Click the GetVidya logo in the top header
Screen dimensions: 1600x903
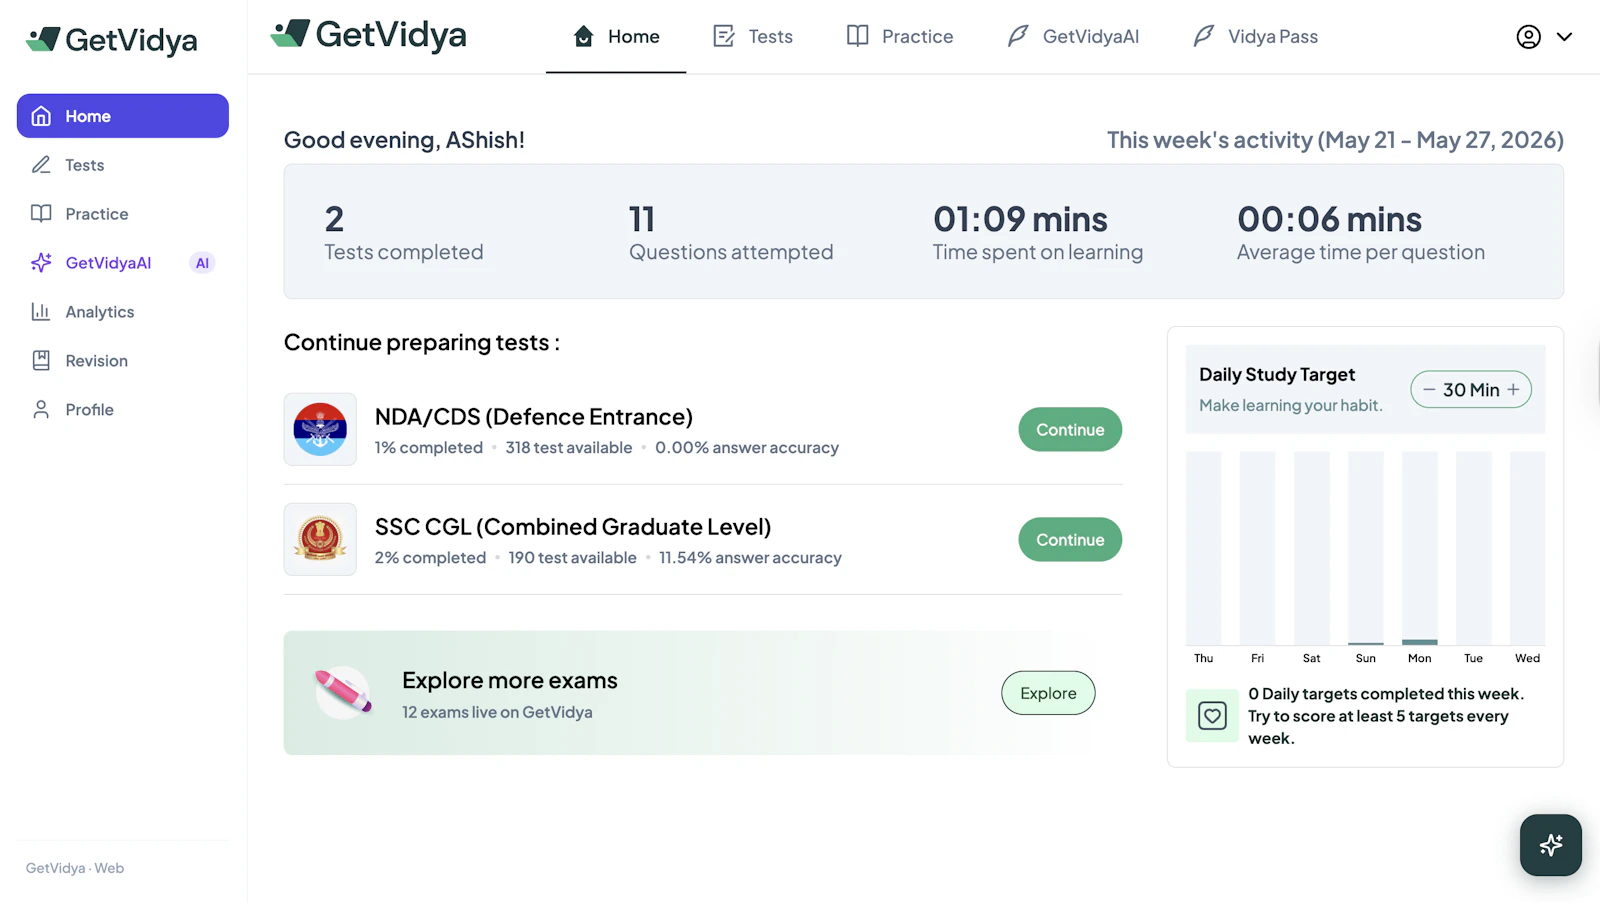click(x=368, y=35)
